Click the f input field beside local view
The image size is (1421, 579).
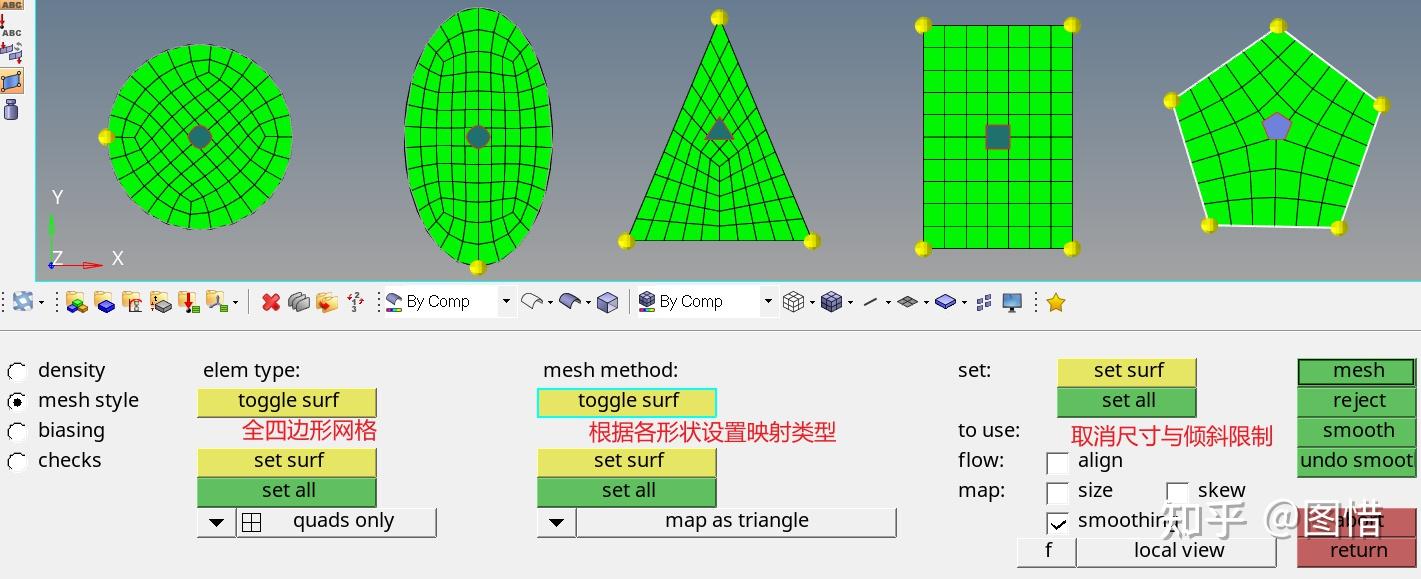tap(1047, 550)
